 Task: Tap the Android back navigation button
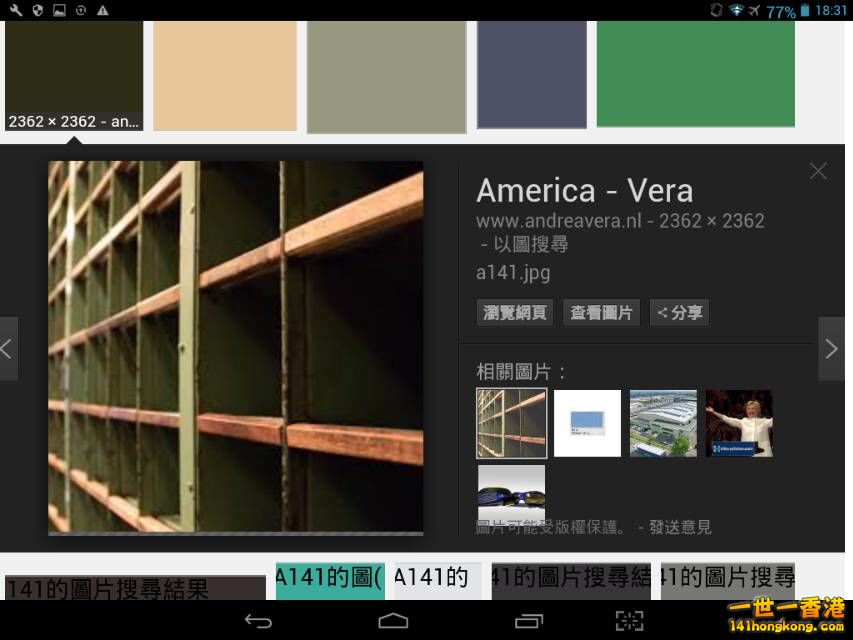click(258, 621)
